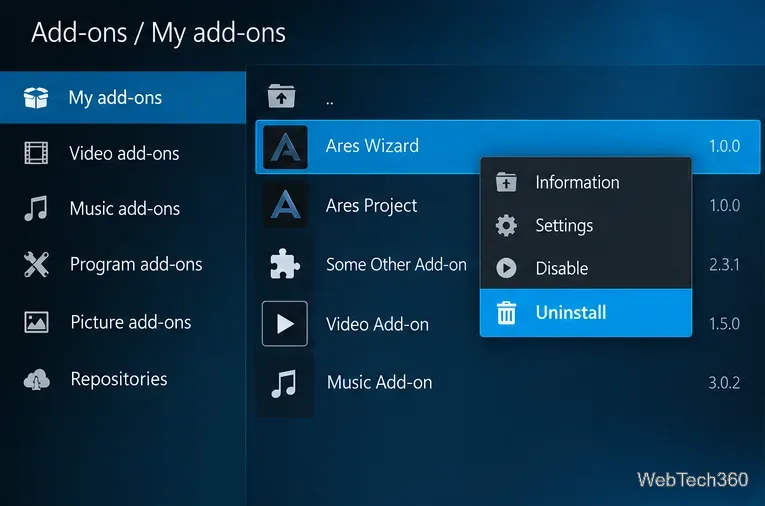Image resolution: width=765 pixels, height=506 pixels.
Task: Open the My add-ons category
Action: click(123, 98)
